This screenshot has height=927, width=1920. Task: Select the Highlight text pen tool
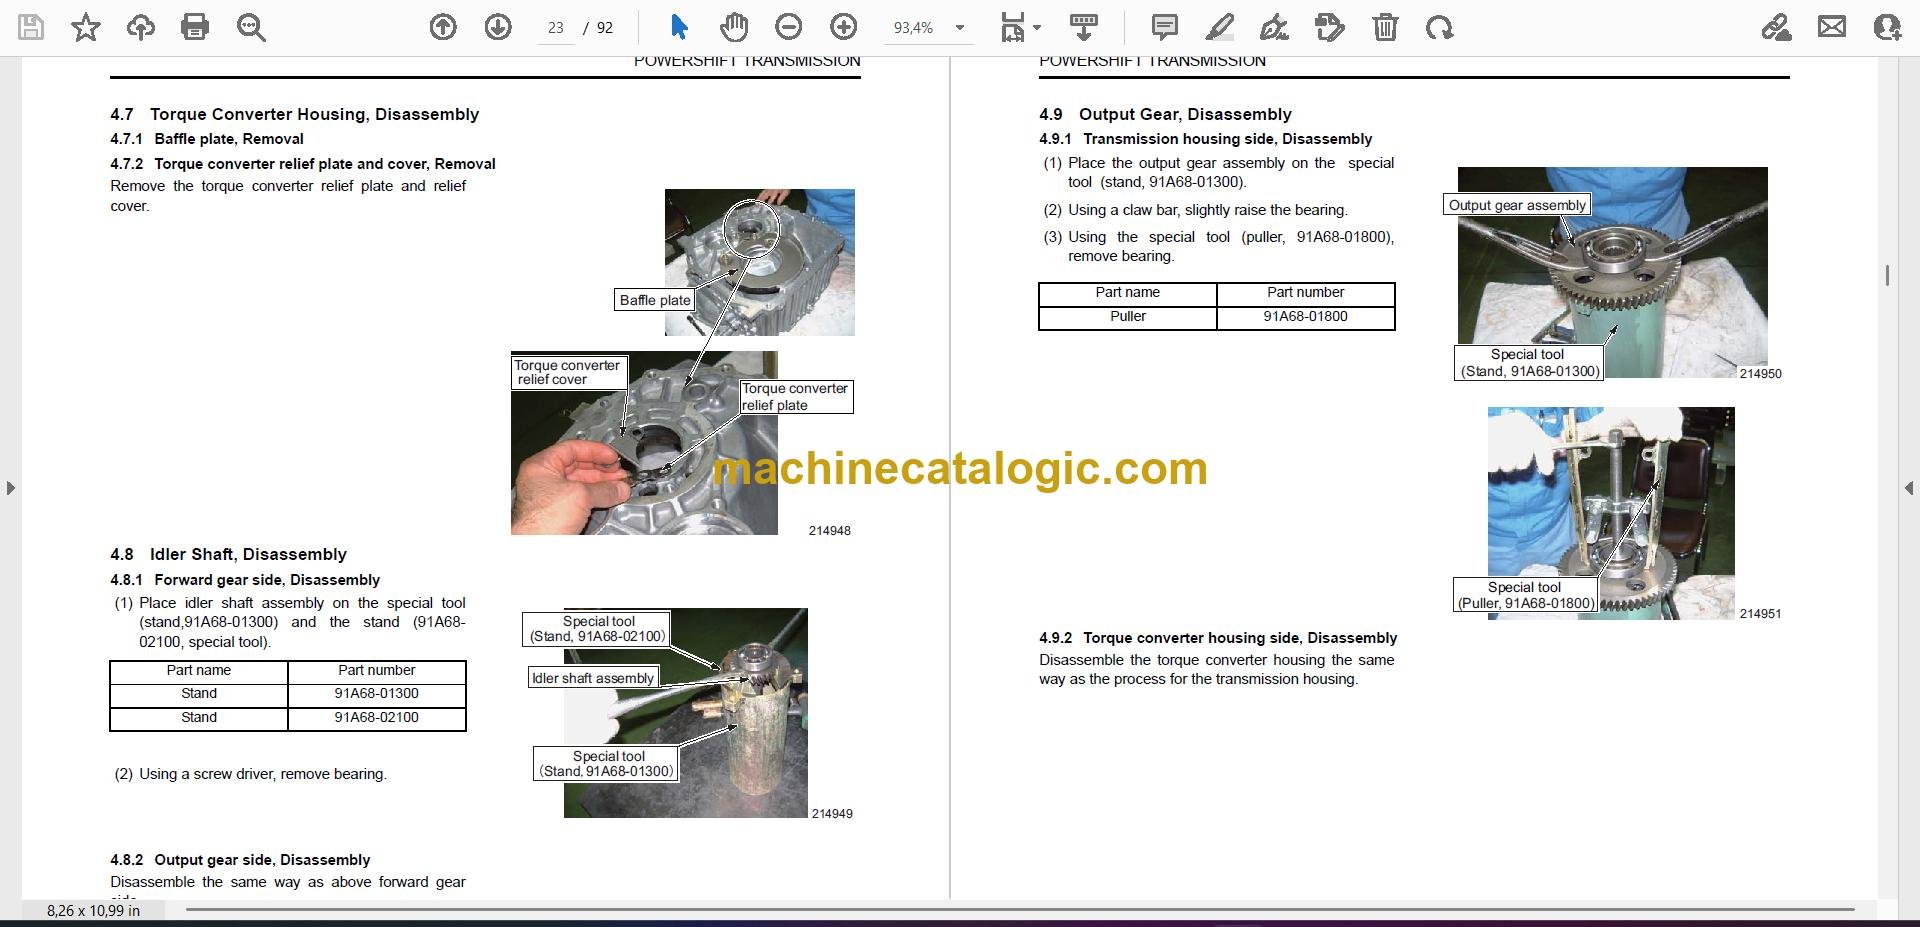(x=1220, y=27)
